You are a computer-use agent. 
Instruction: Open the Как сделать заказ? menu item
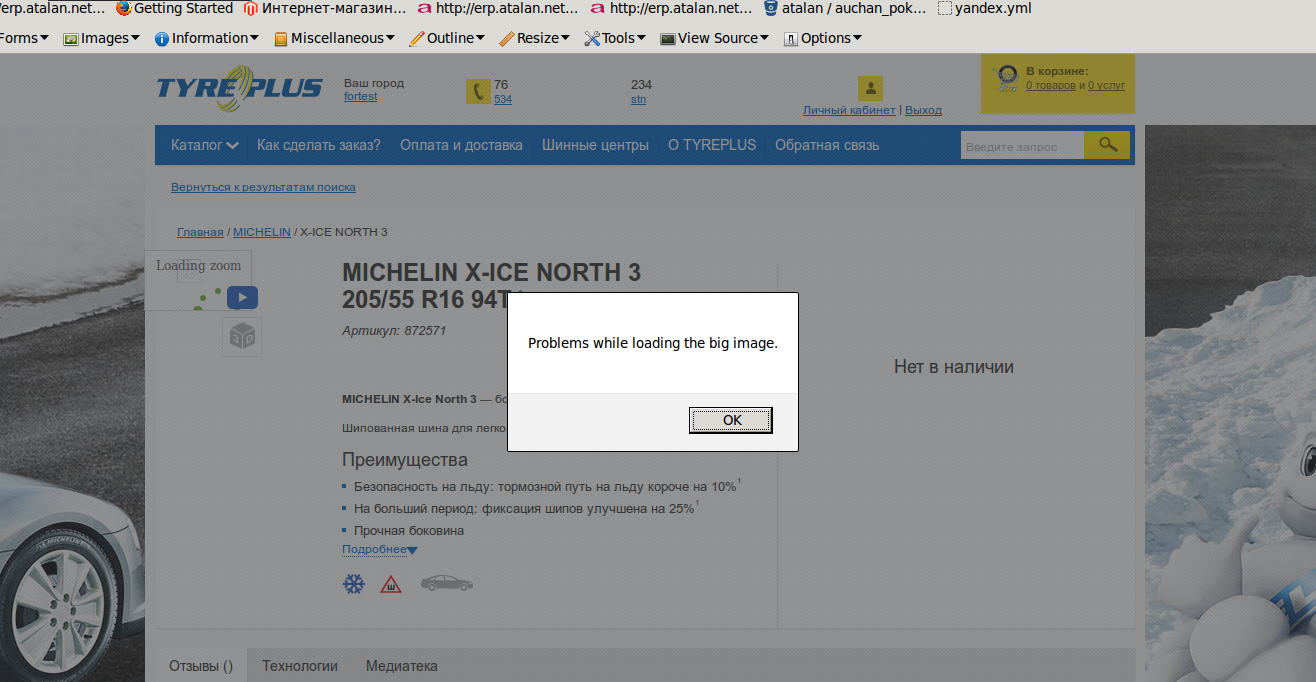pos(319,145)
